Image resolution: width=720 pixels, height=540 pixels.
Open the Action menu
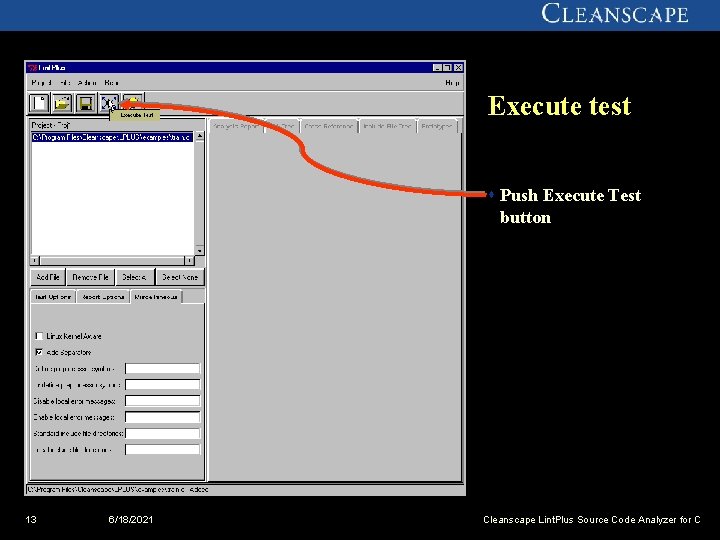coord(87,83)
